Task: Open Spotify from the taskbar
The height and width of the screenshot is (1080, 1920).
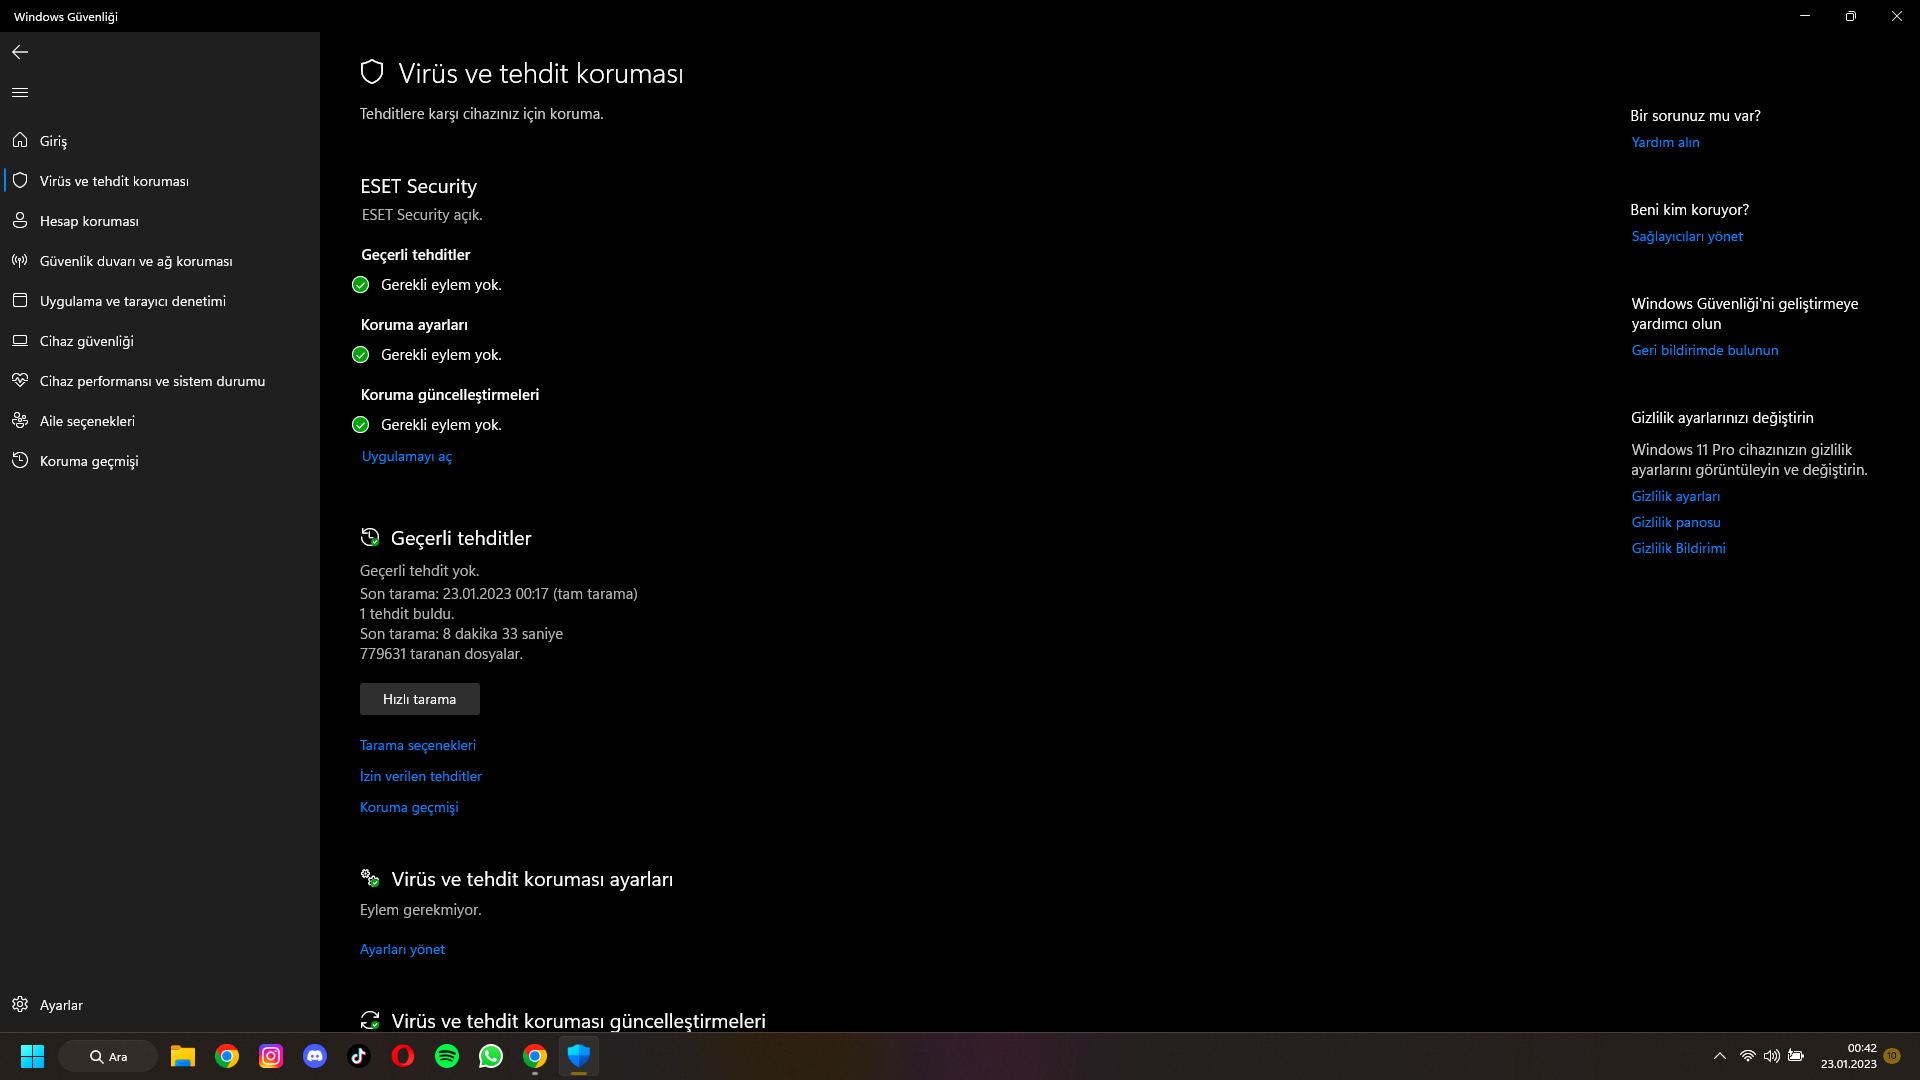Action: tap(447, 1056)
